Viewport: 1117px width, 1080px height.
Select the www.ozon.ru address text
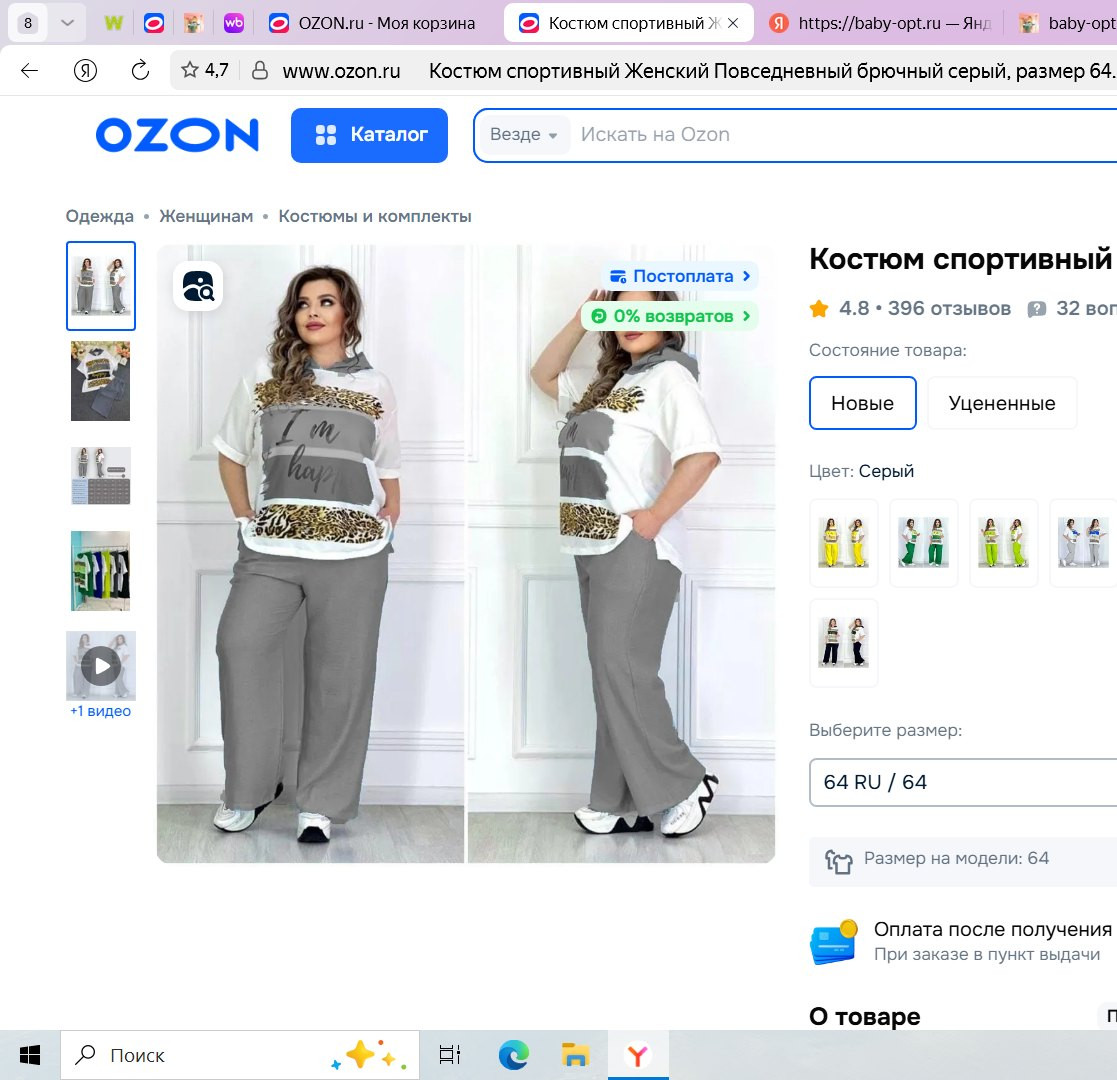point(341,71)
